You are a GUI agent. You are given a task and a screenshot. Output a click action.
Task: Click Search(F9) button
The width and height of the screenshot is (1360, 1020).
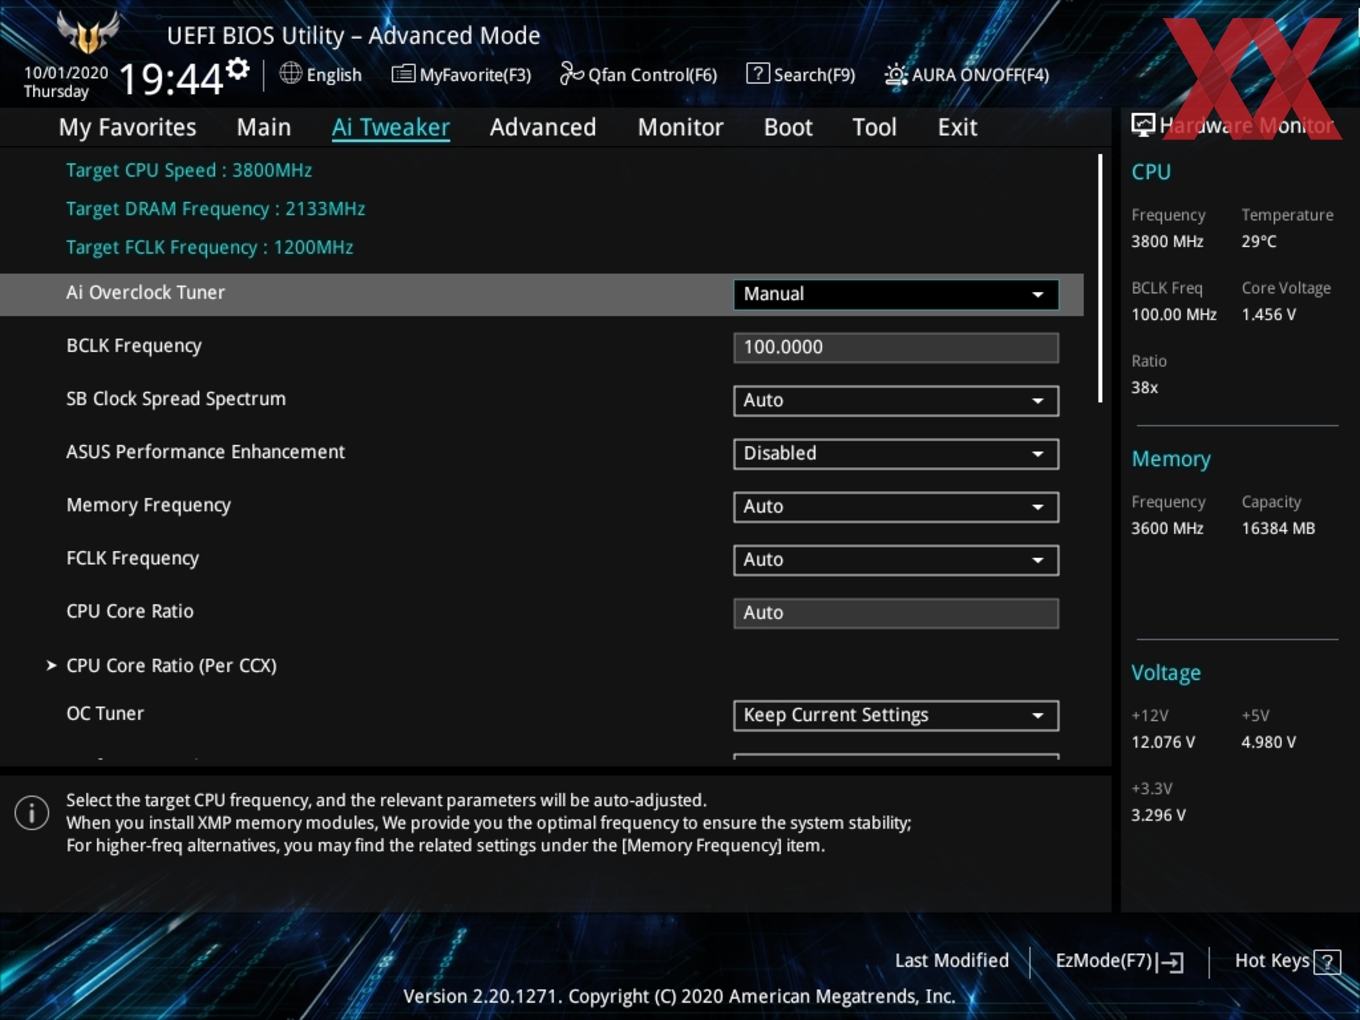pos(801,74)
